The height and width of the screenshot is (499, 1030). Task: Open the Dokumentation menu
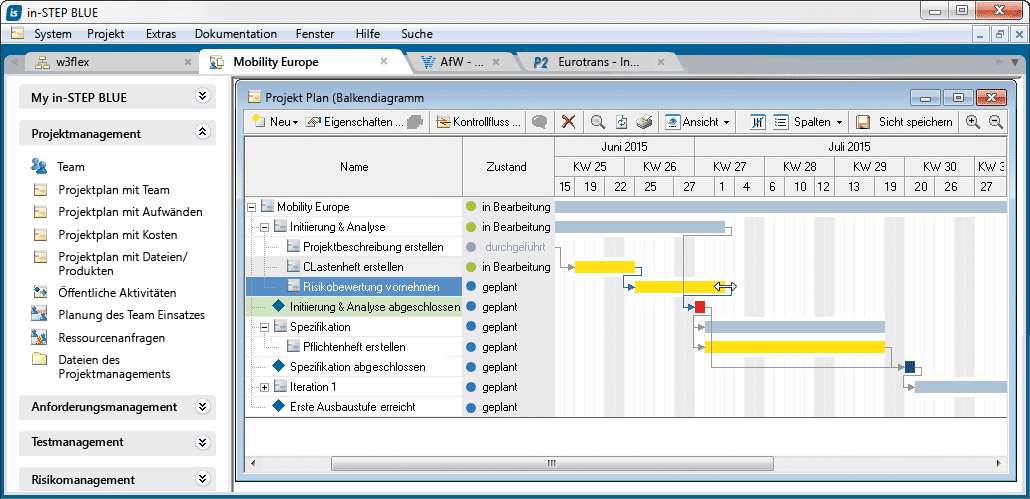pos(236,33)
